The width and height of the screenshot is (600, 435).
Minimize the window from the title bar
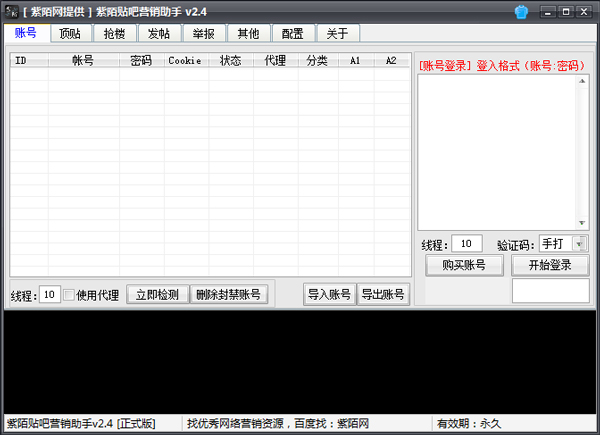(547, 11)
